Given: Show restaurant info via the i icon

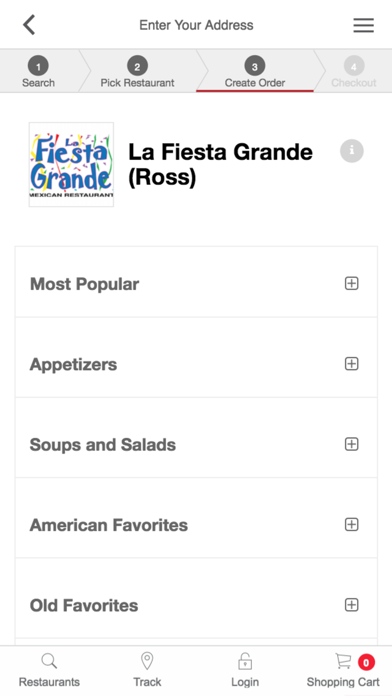Looking at the screenshot, I should (352, 151).
